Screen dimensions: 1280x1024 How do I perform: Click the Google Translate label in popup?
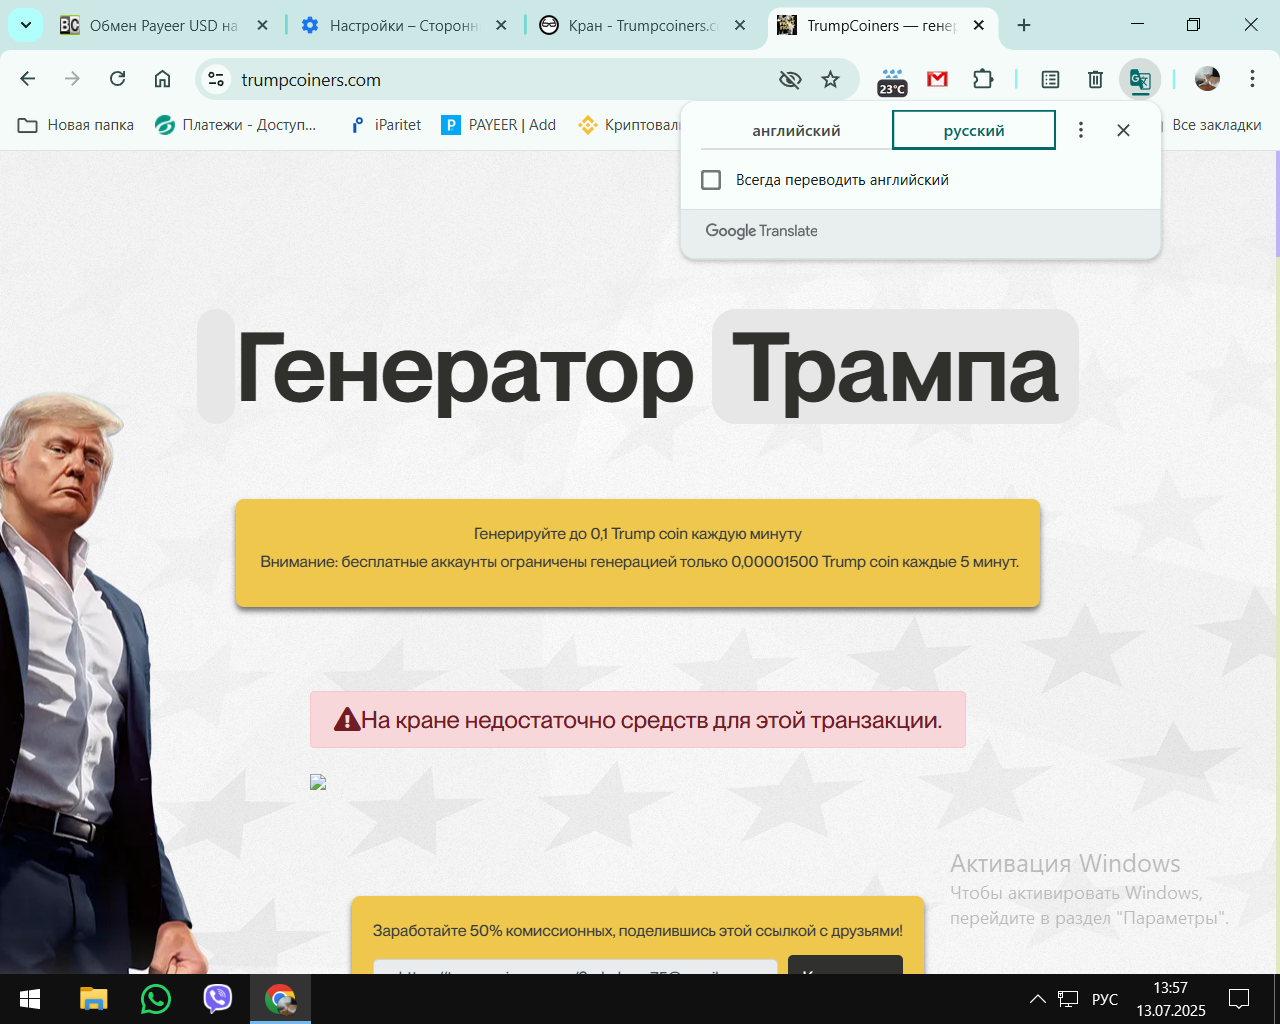pyautogui.click(x=762, y=231)
